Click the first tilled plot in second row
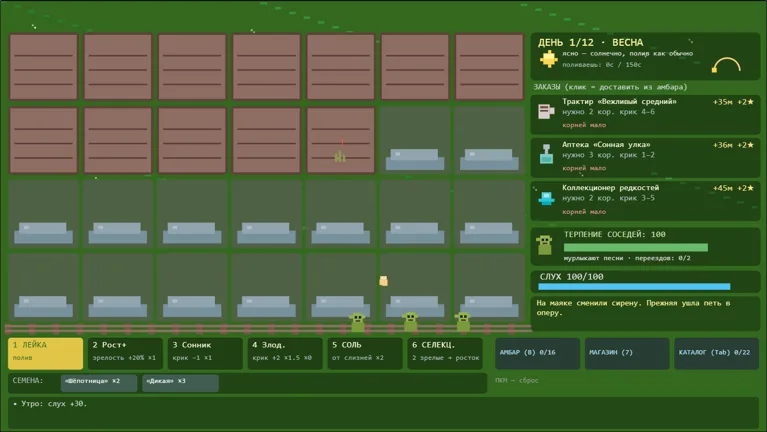767x432 pixels. tap(44, 141)
